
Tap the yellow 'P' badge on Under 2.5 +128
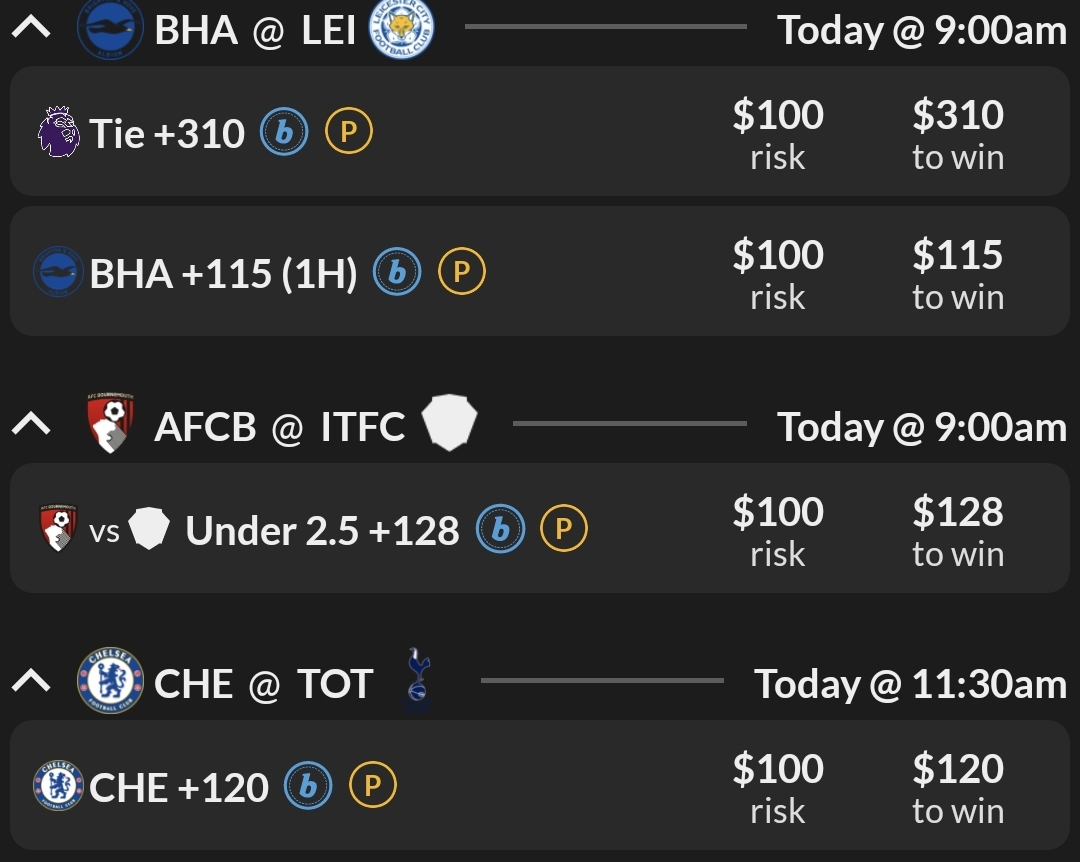click(x=564, y=530)
